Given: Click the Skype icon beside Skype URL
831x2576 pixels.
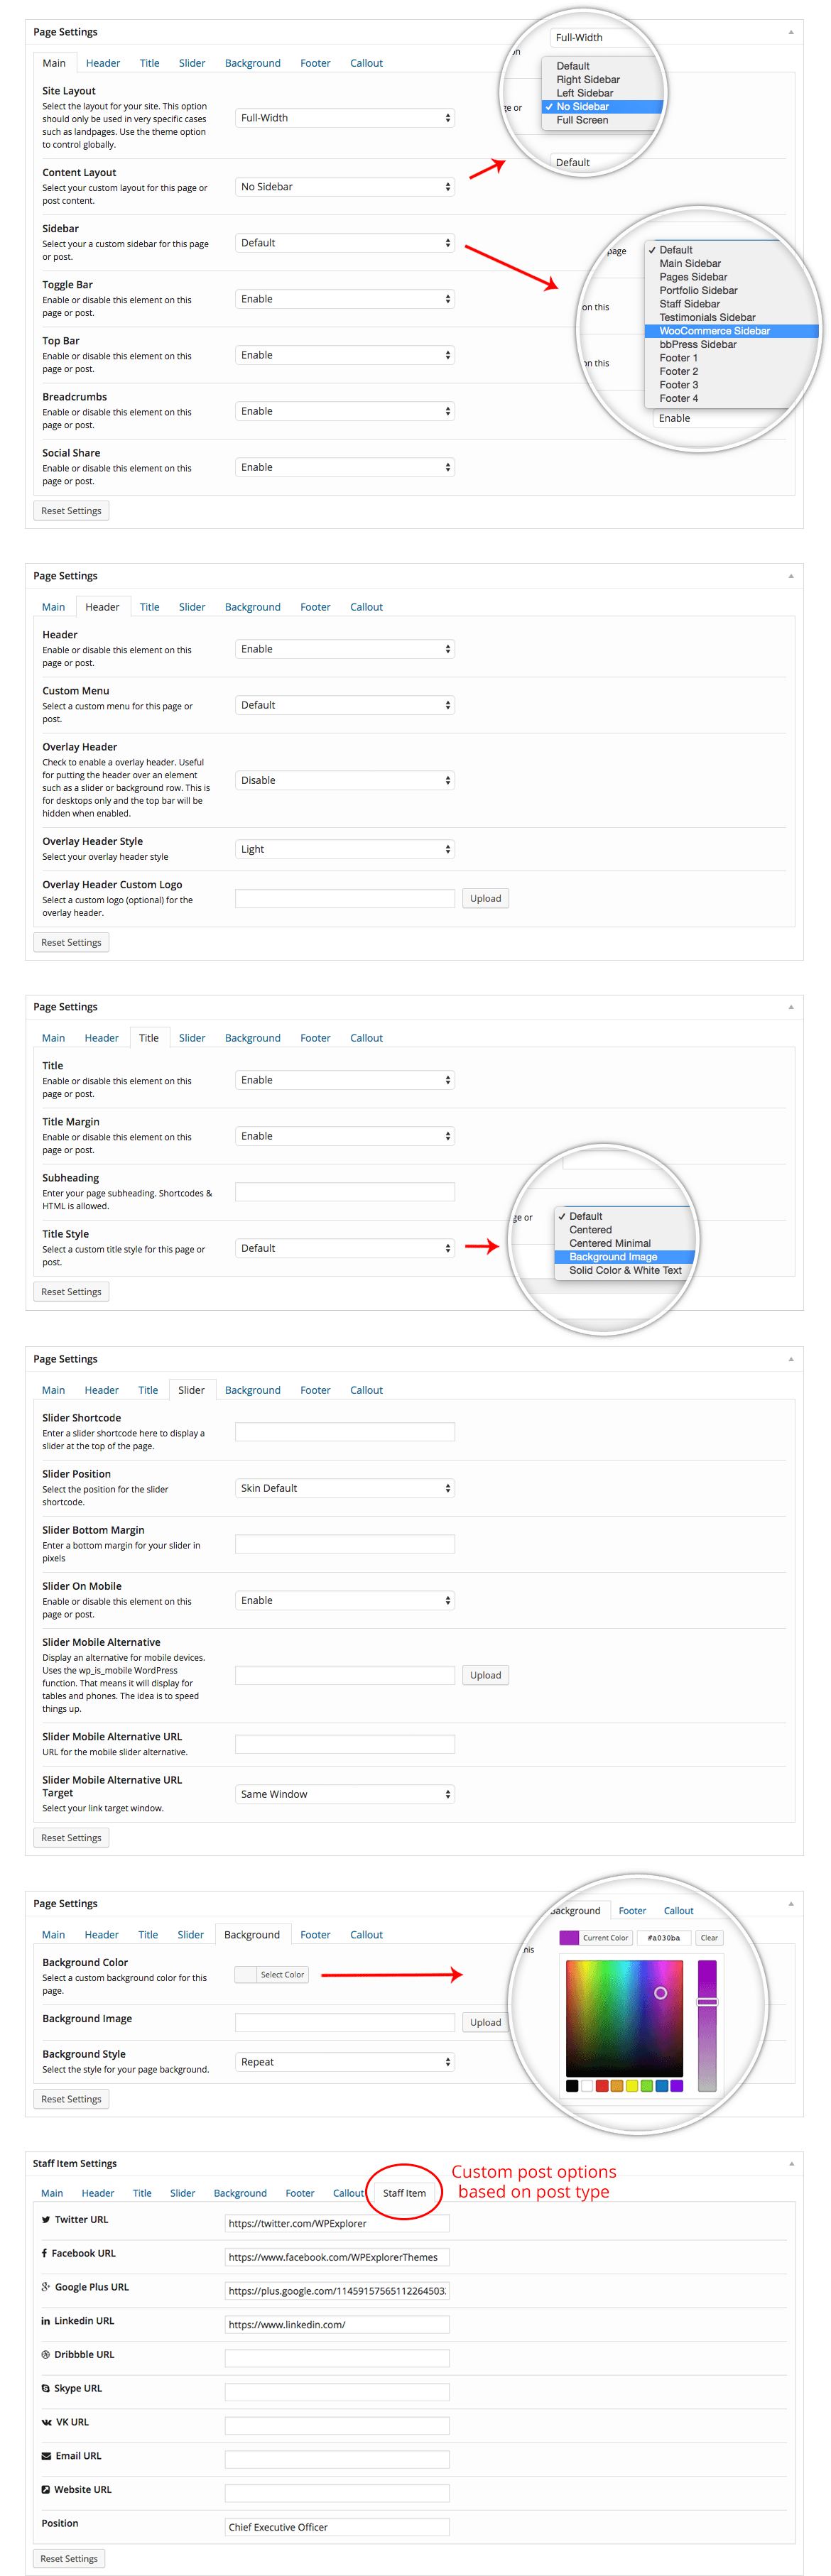Looking at the screenshot, I should point(46,2388).
